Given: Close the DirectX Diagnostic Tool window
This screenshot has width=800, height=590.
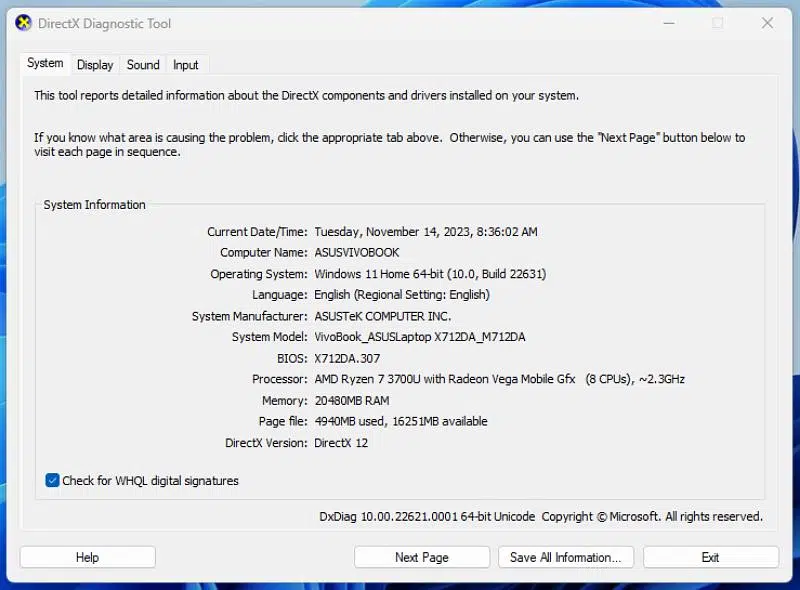Looking at the screenshot, I should [767, 22].
